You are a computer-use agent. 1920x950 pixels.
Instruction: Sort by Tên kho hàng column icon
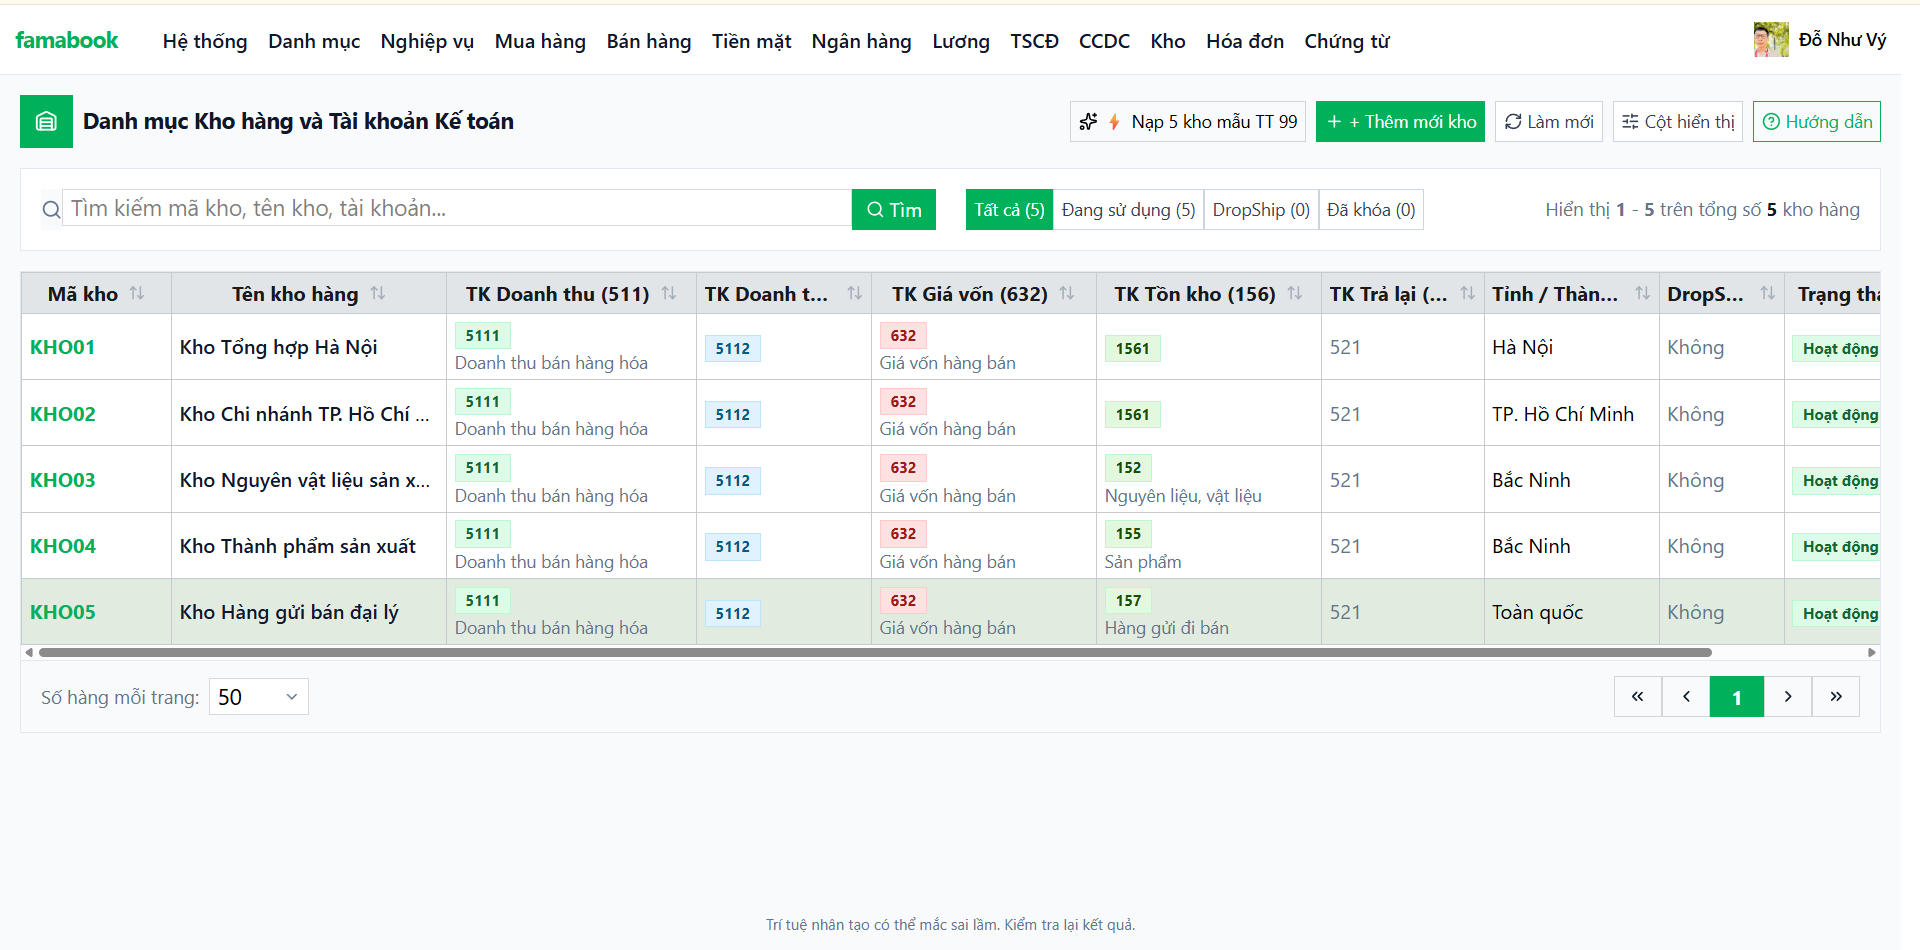point(378,293)
